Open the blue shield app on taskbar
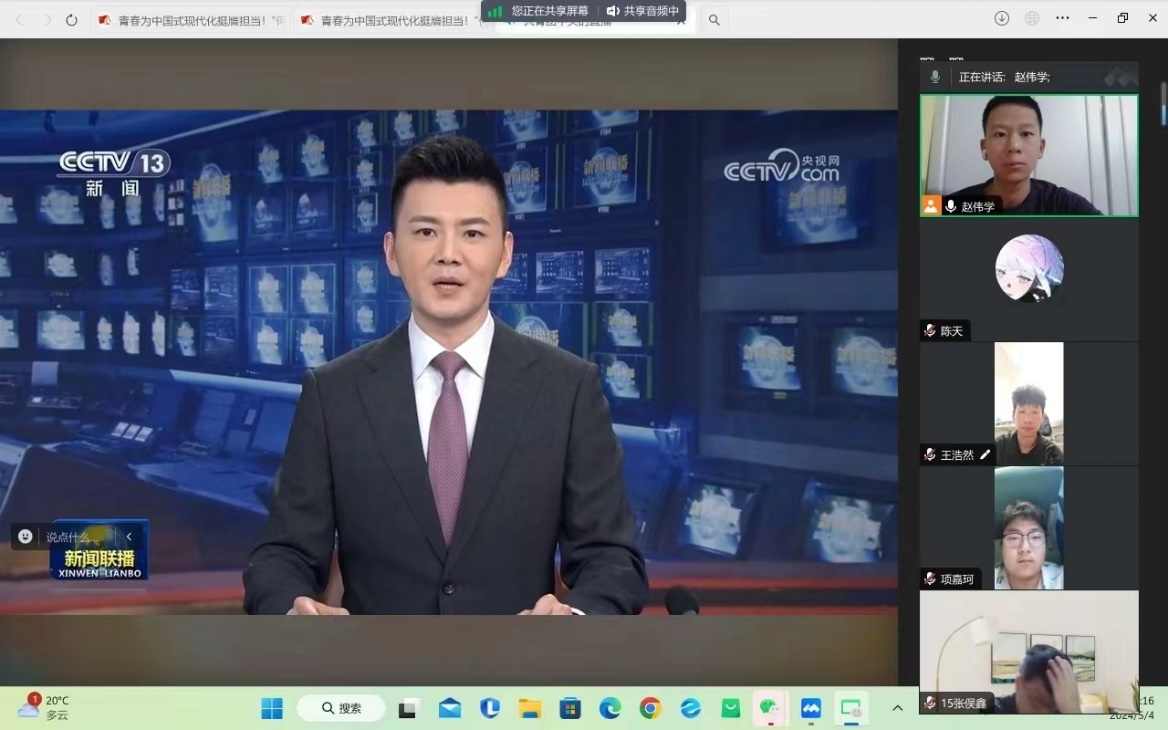1168x730 pixels. [489, 708]
